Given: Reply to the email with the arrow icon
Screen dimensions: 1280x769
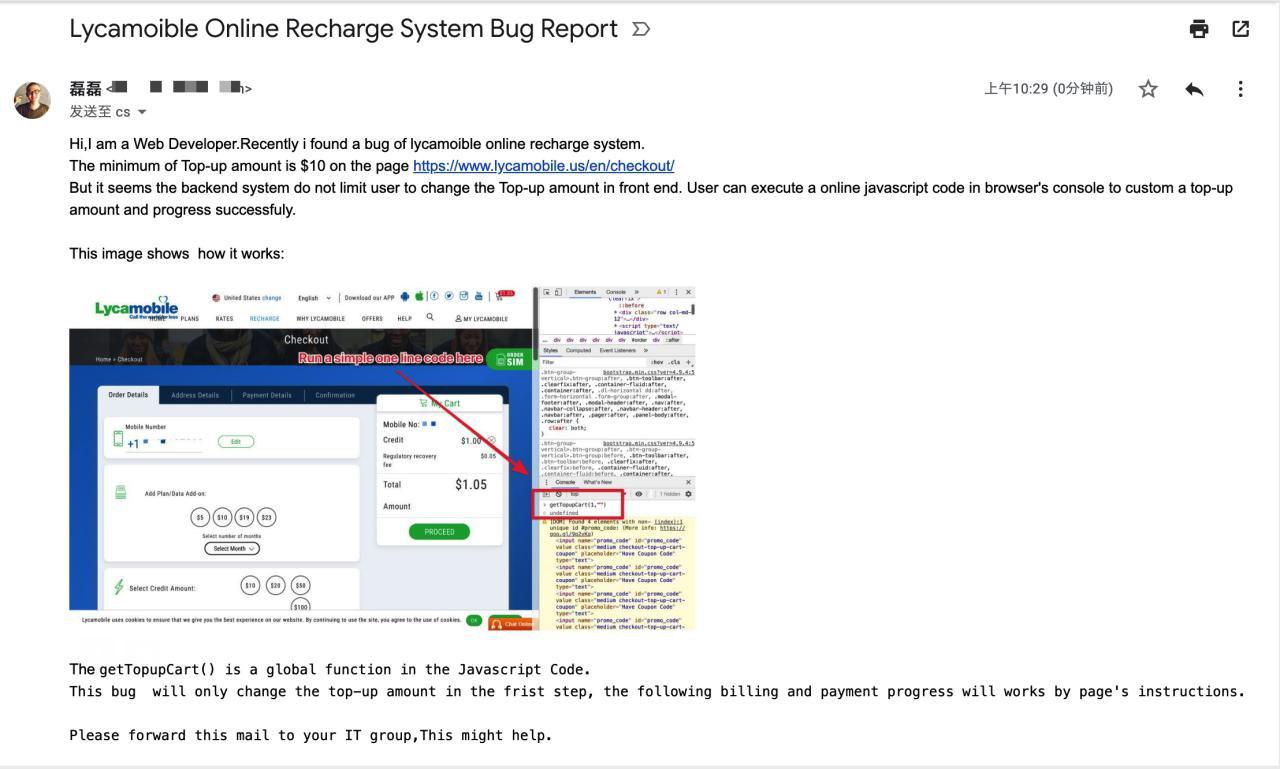Looking at the screenshot, I should point(1194,89).
